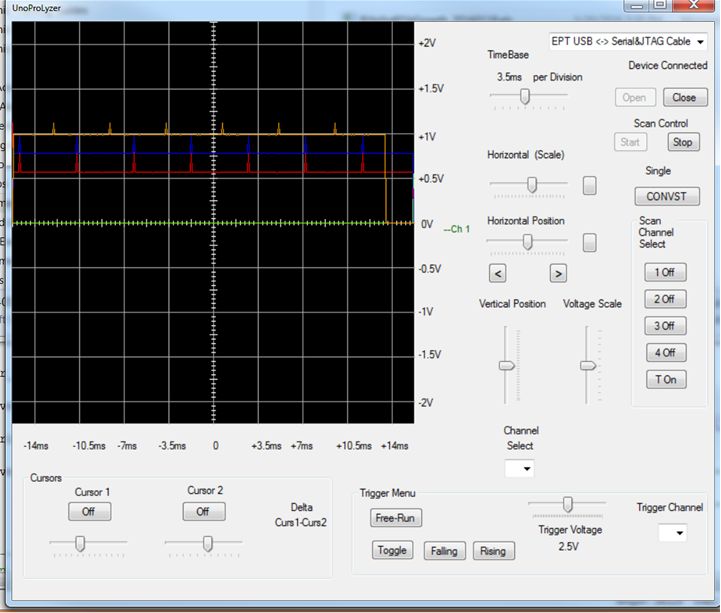Click the Trigger Voltage slider handle
Screen dimensions: 721x613
tap(568, 504)
